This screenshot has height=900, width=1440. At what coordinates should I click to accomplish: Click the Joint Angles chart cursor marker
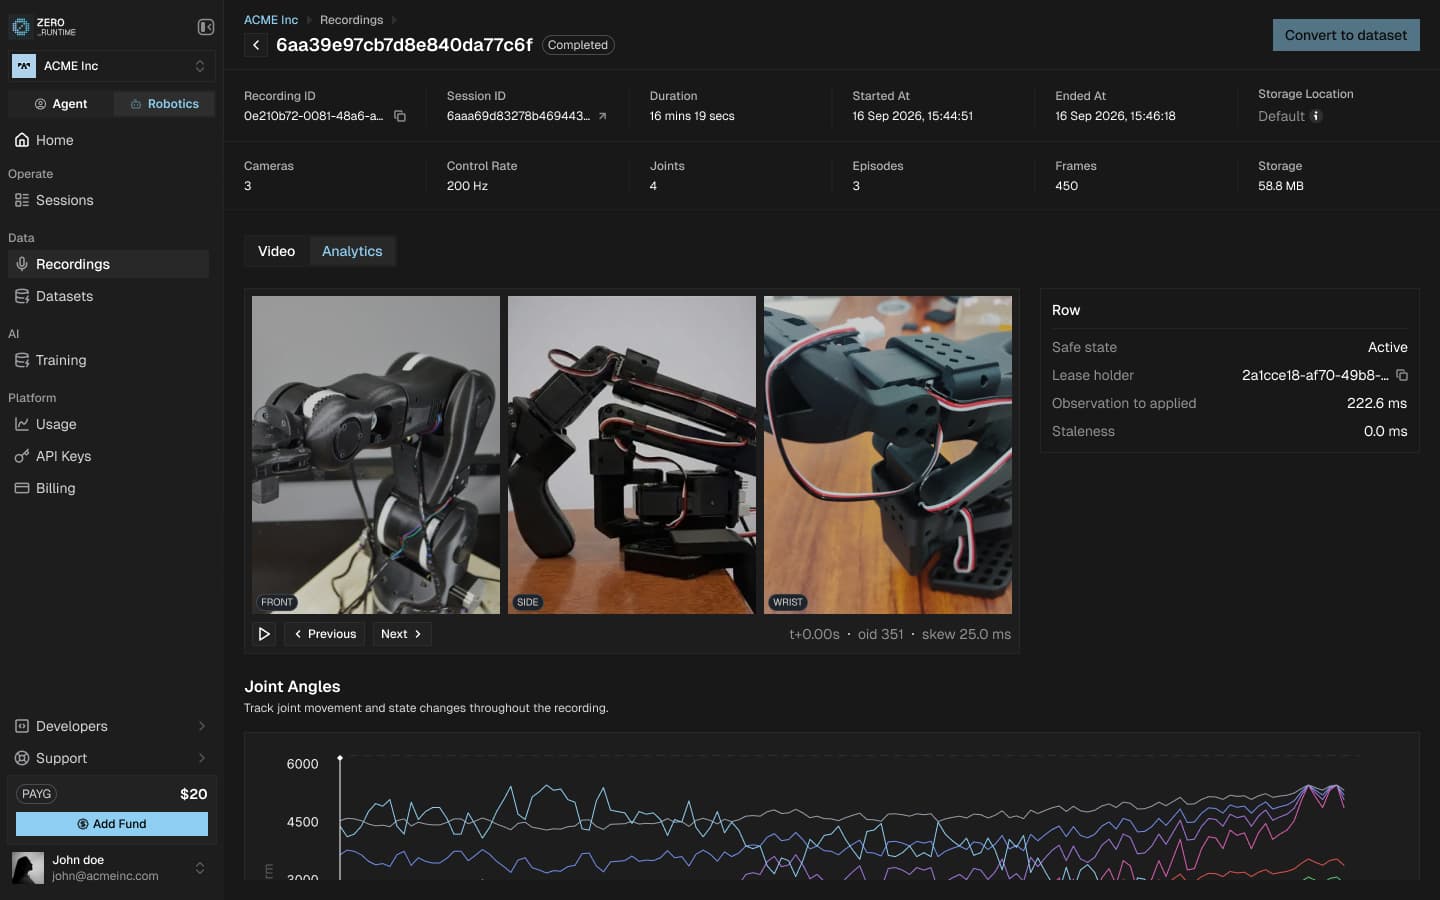point(340,759)
